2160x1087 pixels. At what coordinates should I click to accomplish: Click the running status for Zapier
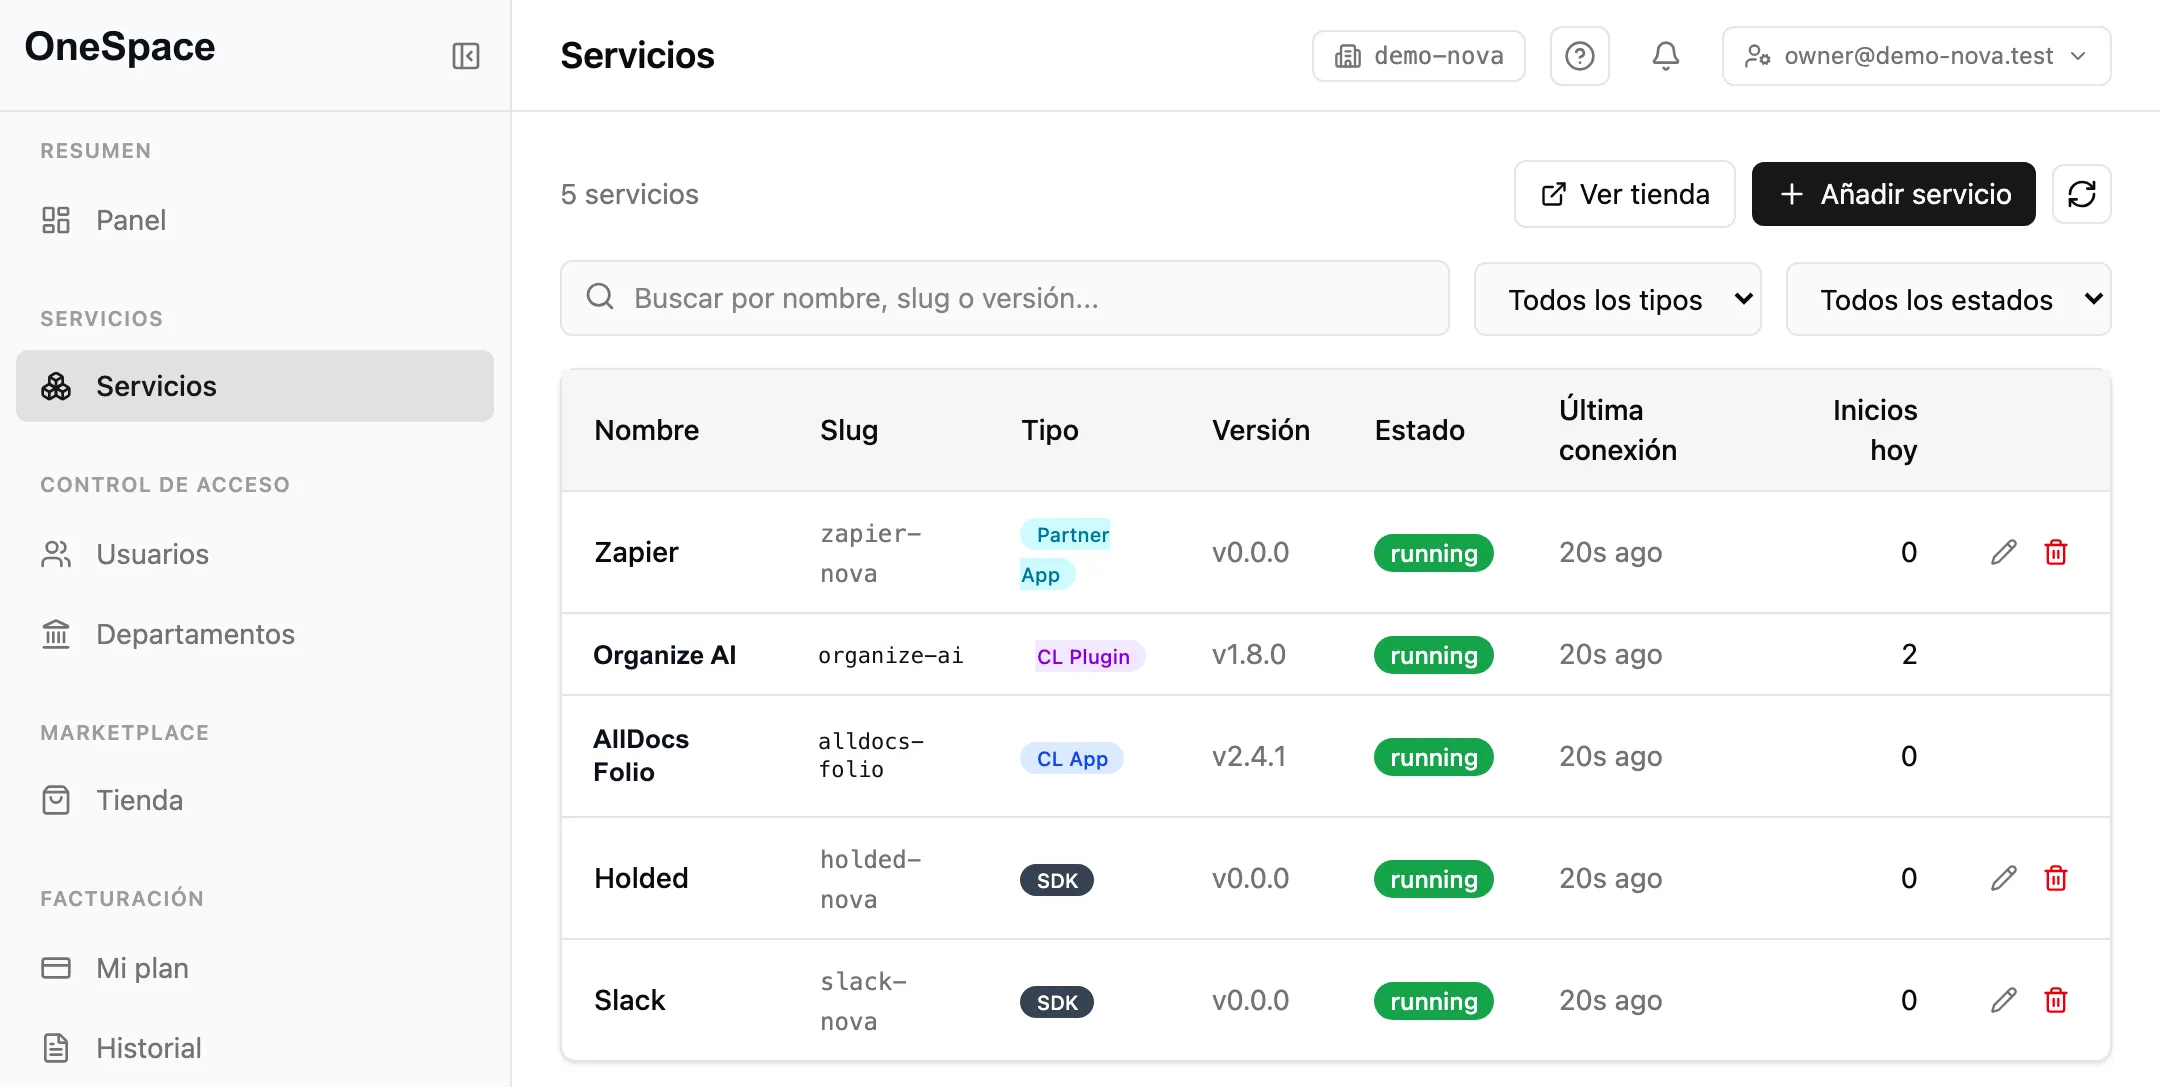[1434, 553]
